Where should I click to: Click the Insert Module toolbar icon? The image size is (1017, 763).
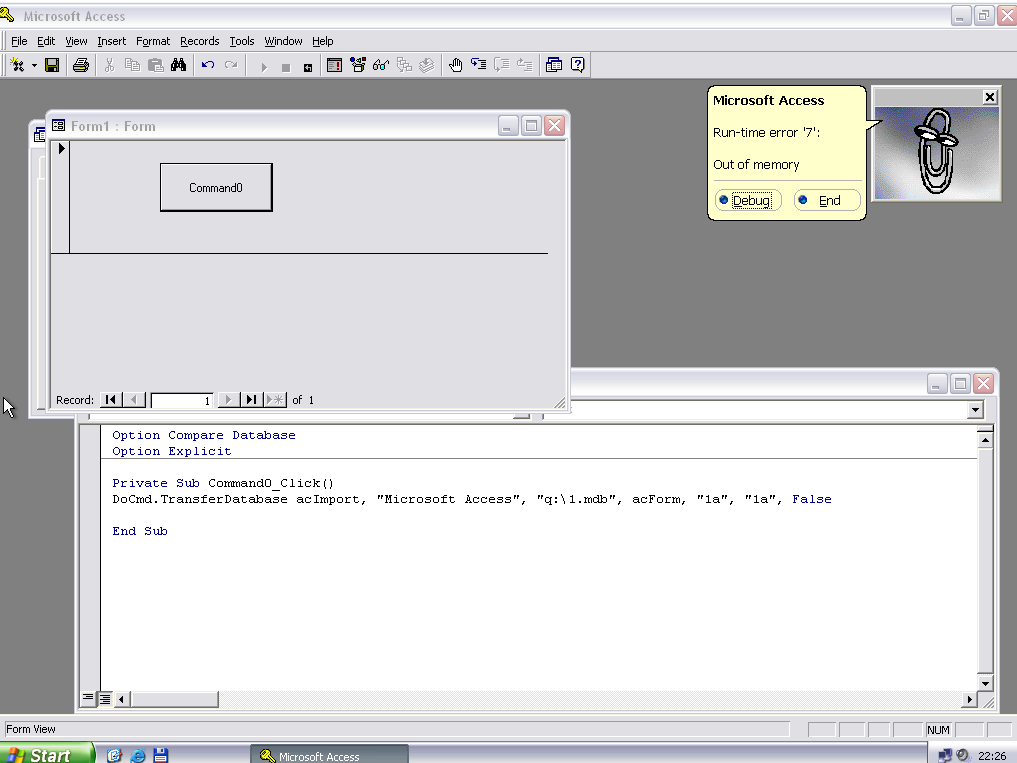pos(18,65)
